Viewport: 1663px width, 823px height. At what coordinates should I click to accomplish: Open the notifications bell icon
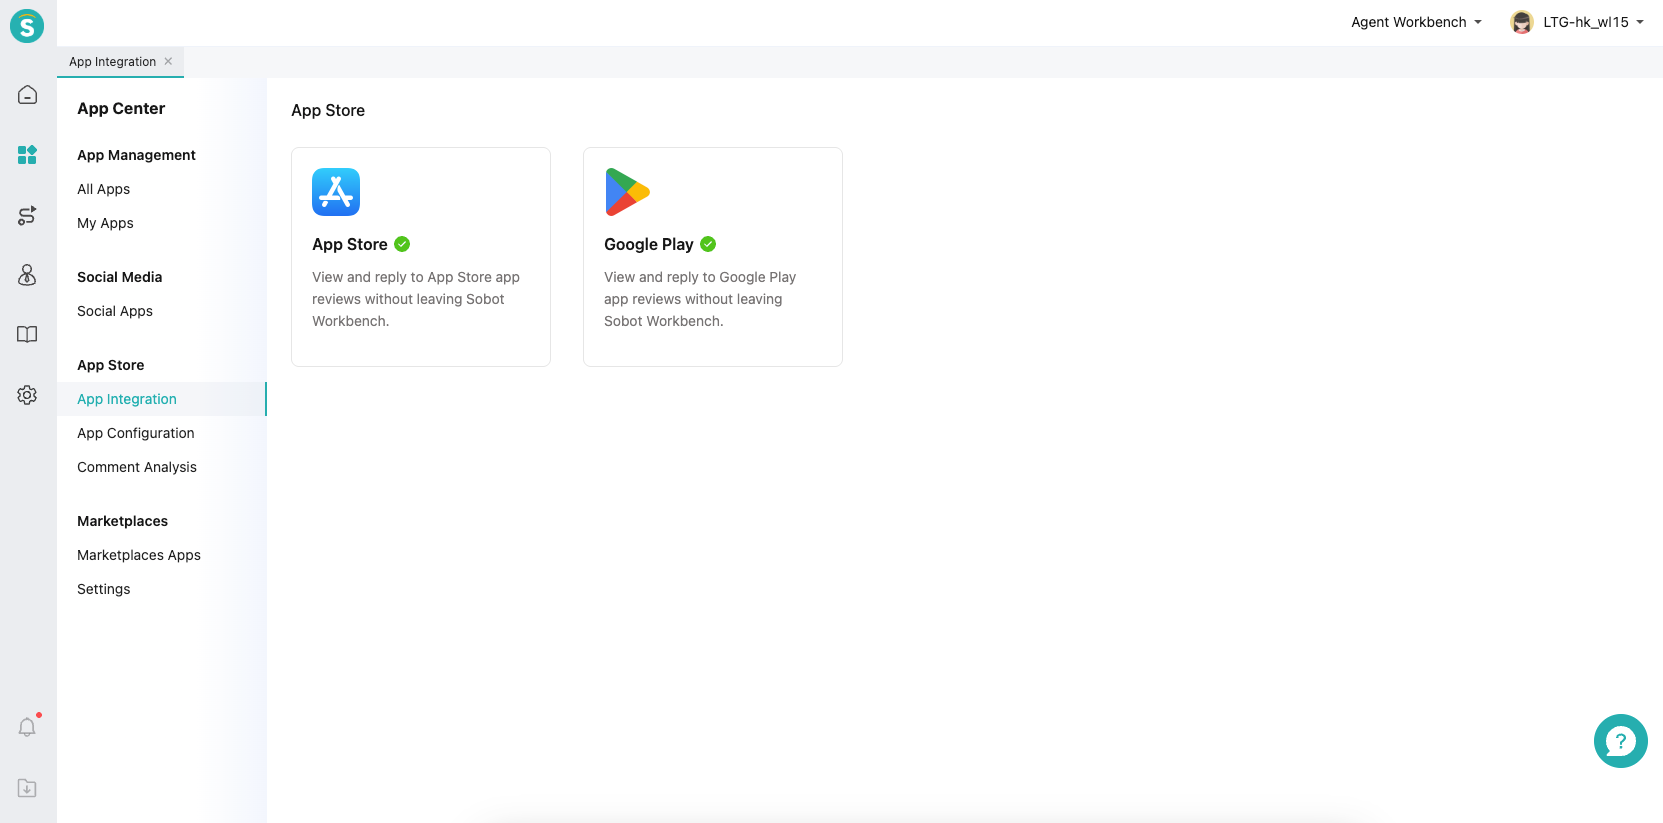27,727
